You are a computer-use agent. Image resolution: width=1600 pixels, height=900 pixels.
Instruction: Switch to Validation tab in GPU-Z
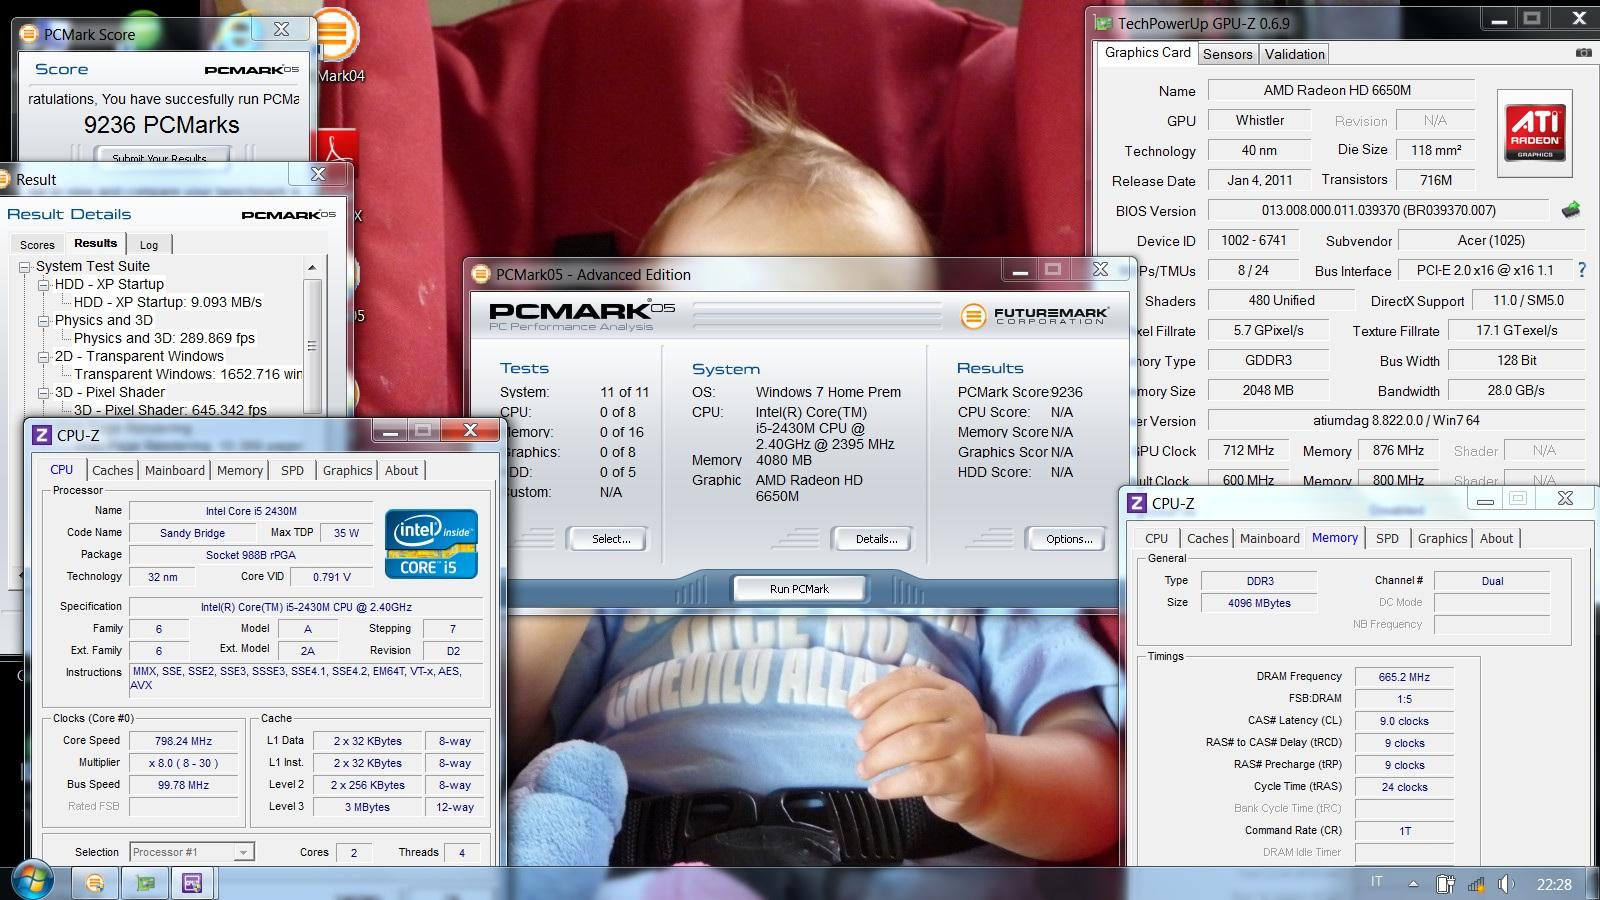(1294, 54)
